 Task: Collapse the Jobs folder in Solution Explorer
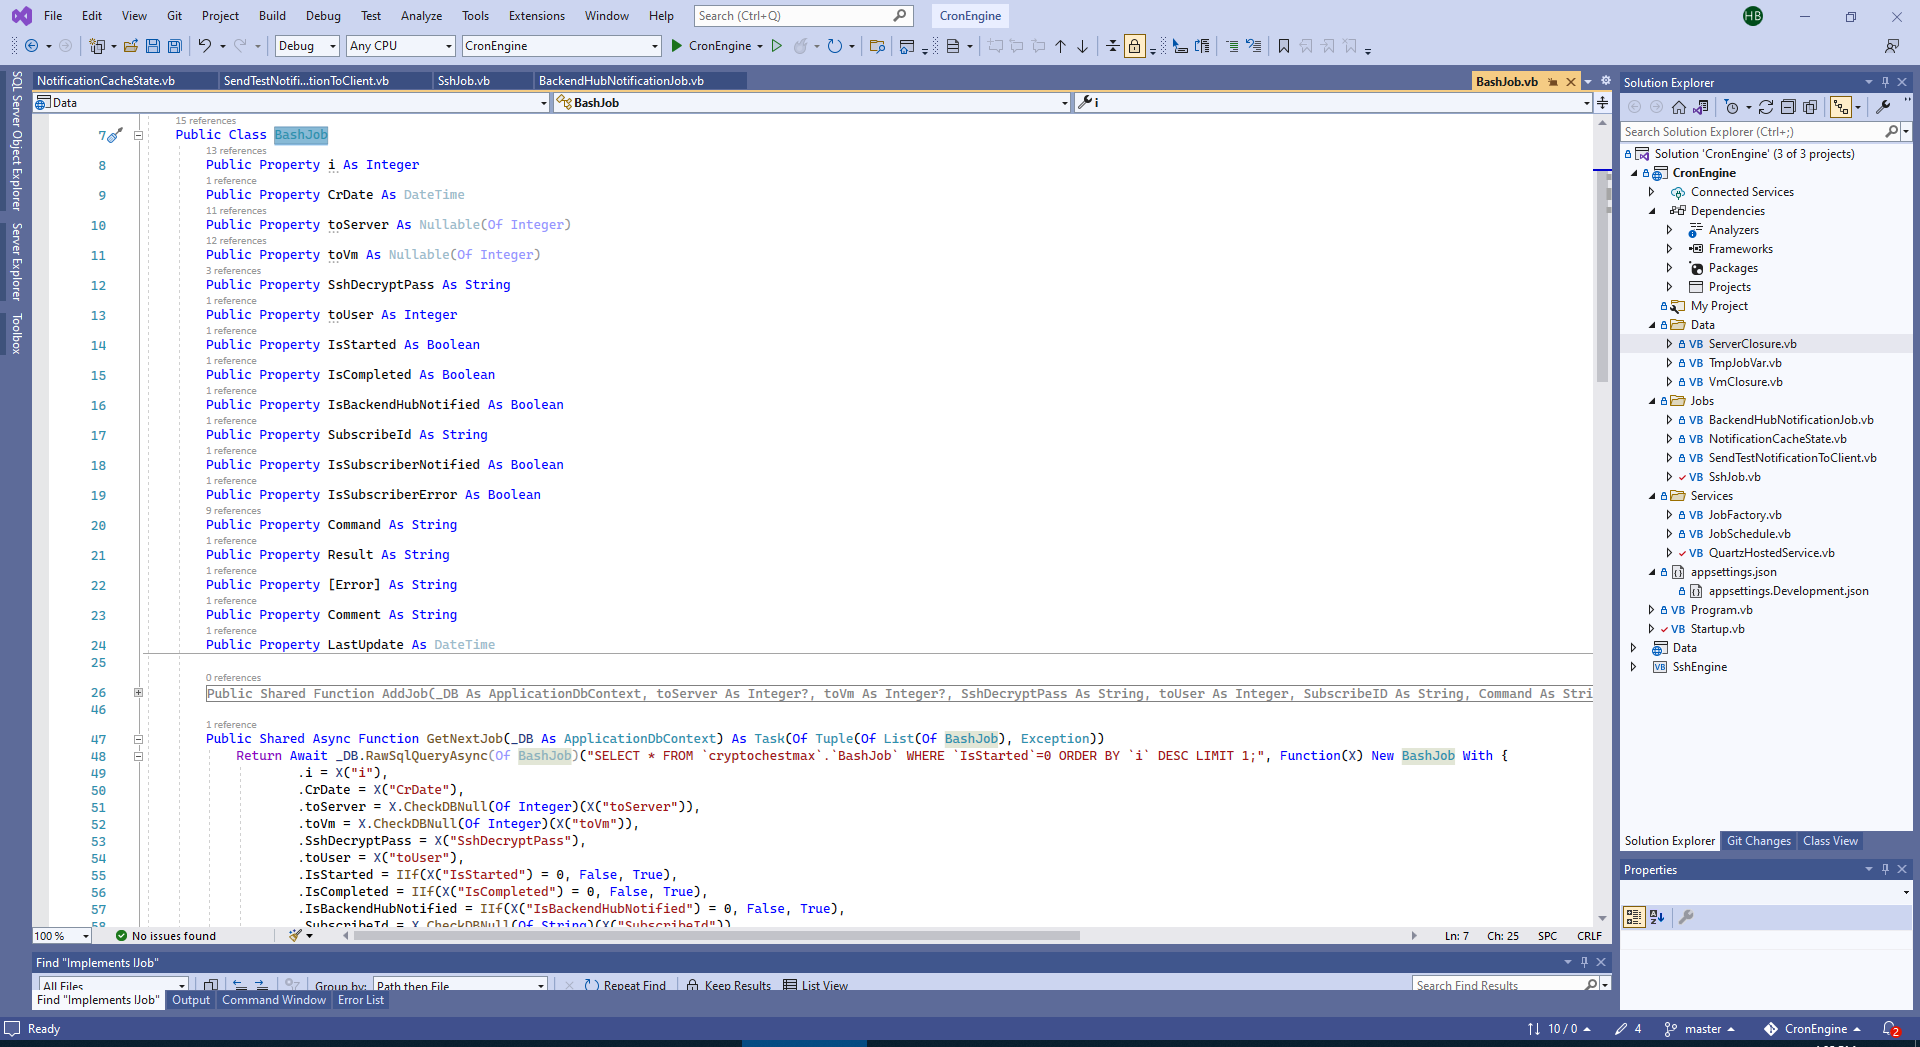coord(1652,401)
